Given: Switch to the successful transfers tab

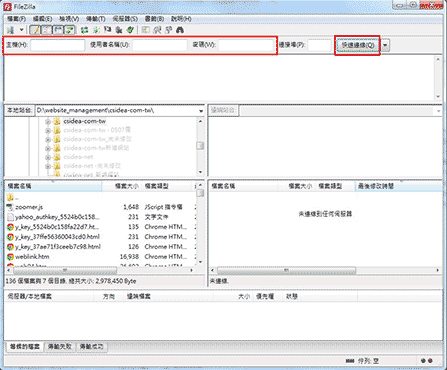Looking at the screenshot, I should click(91, 347).
